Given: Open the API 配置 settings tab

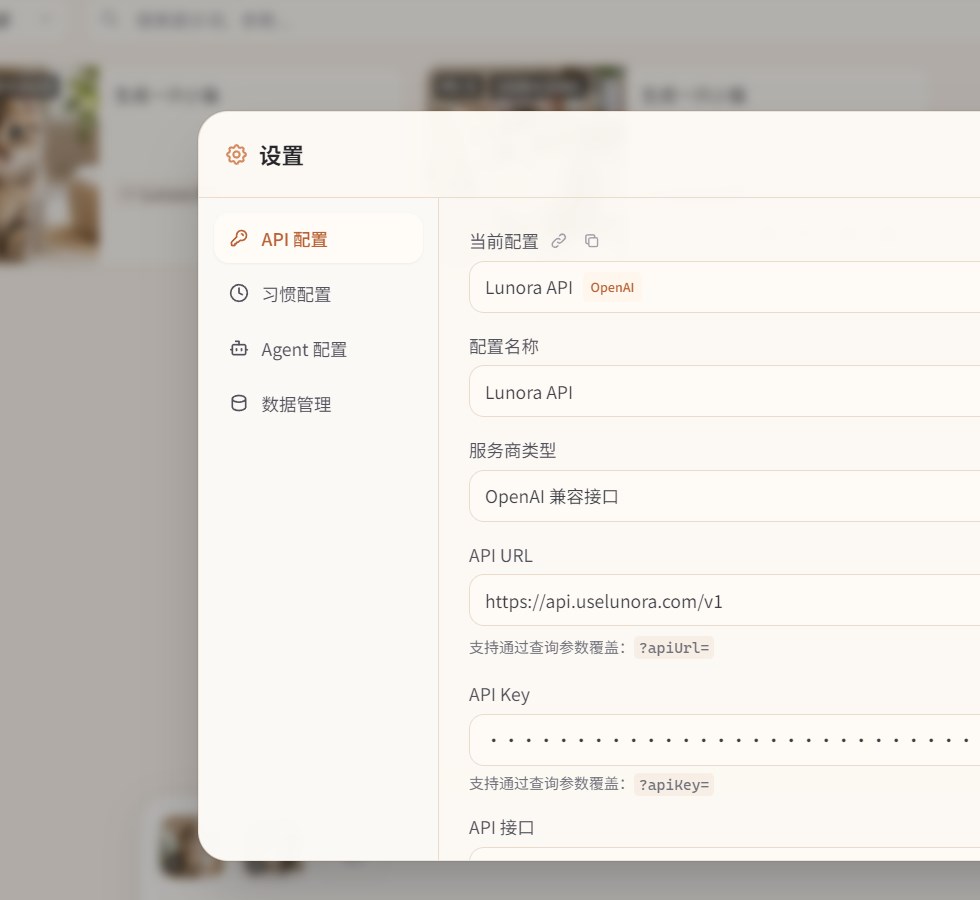Looking at the screenshot, I should 318,239.
